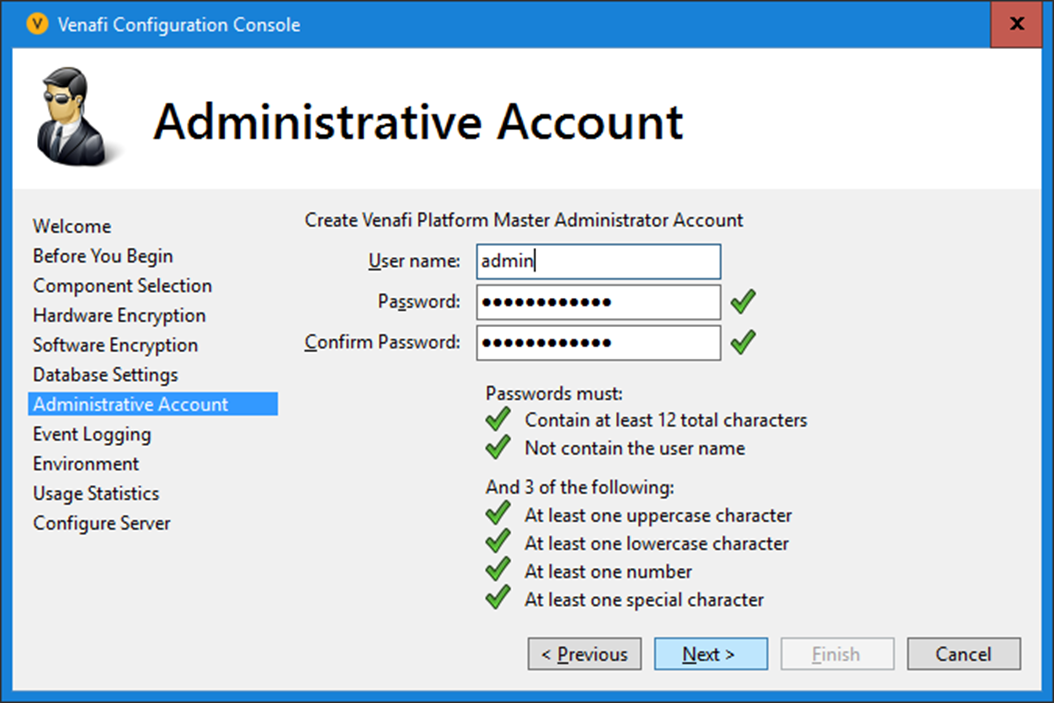Jump to Event Logging step
The width and height of the screenshot is (1054, 703).
point(92,435)
